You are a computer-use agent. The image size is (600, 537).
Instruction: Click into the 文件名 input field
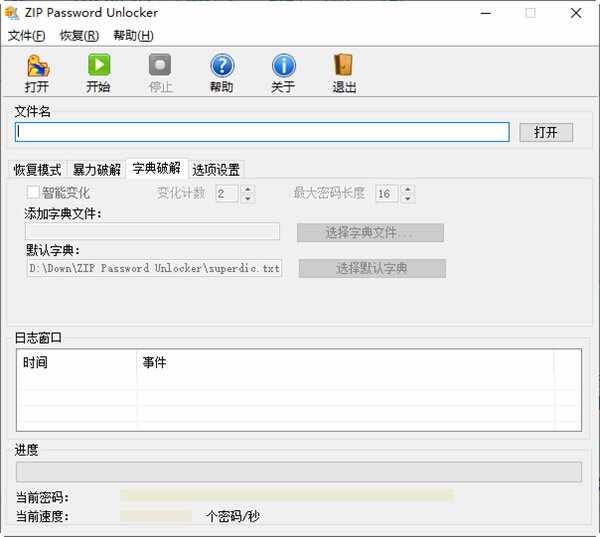tap(262, 132)
